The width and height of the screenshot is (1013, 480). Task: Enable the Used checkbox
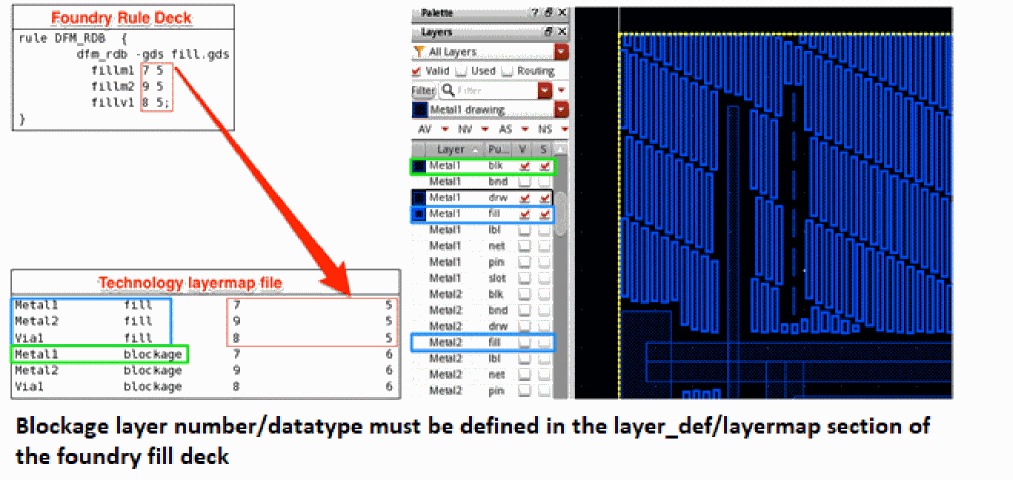coord(461,71)
